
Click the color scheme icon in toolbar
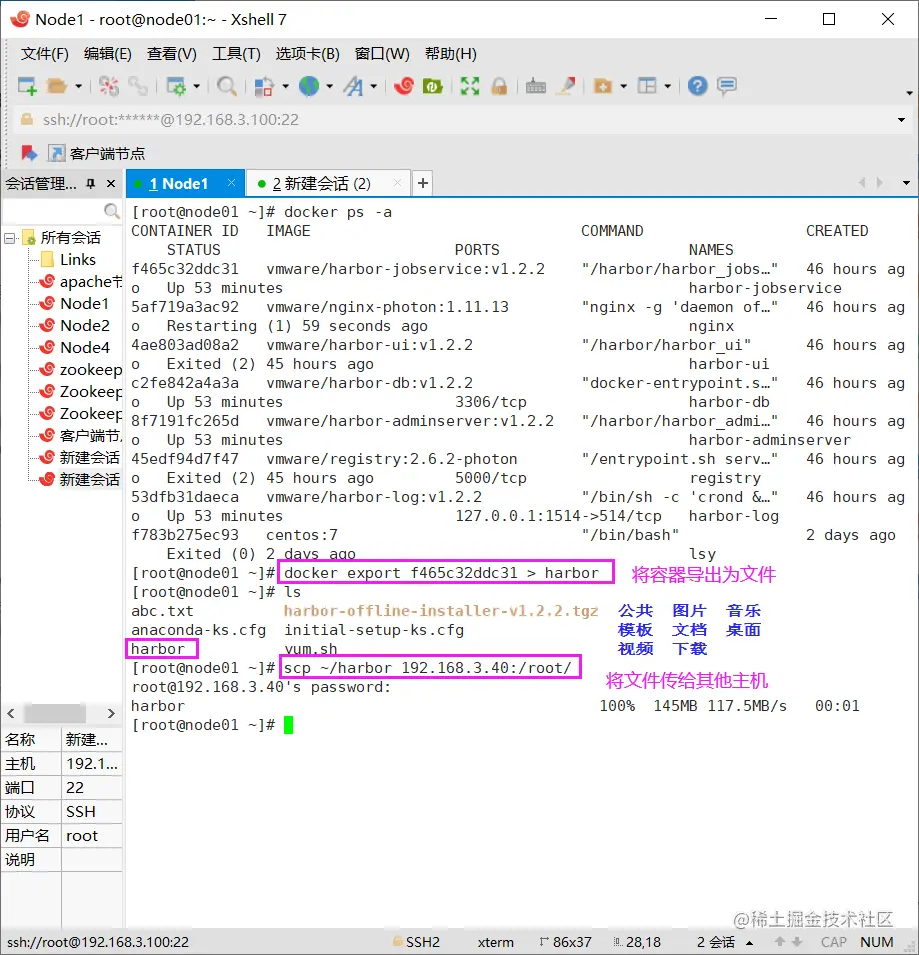(x=264, y=86)
